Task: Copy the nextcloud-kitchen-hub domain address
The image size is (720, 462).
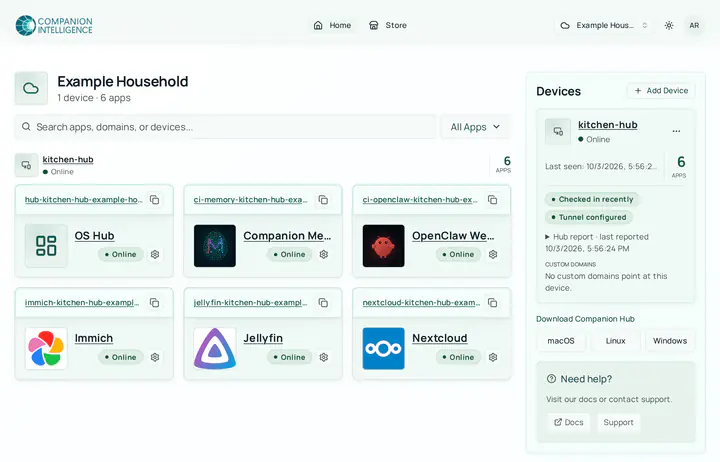Action: [x=492, y=303]
